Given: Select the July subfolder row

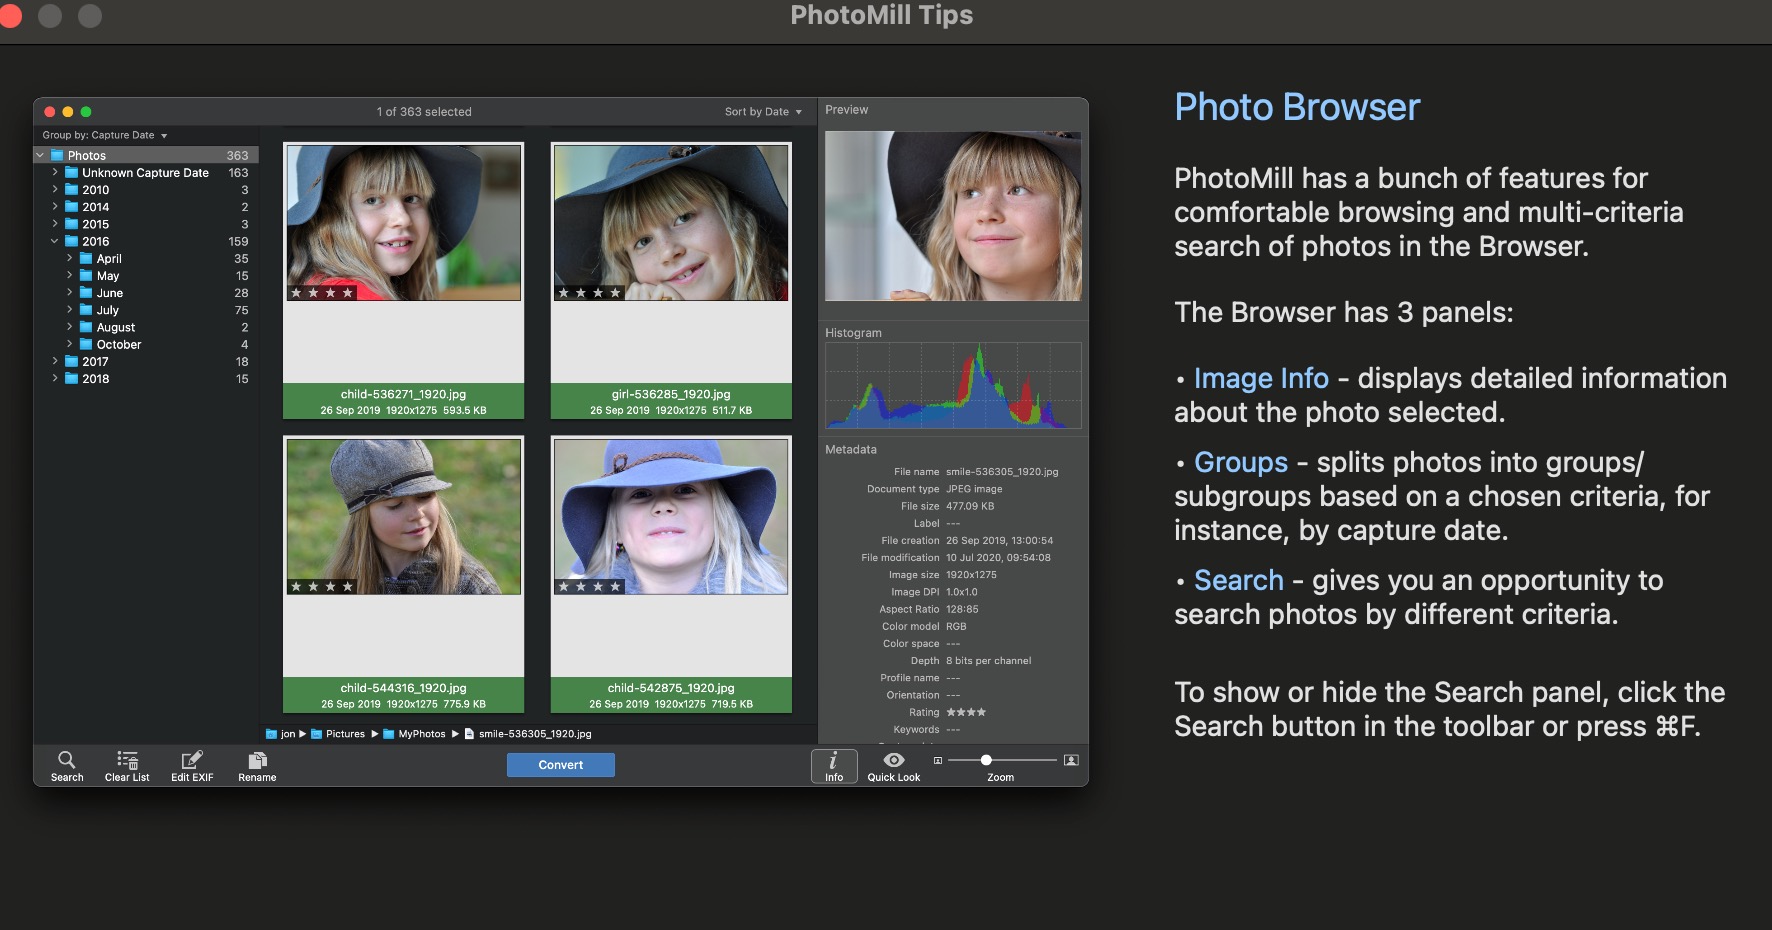Looking at the screenshot, I should pyautogui.click(x=147, y=310).
